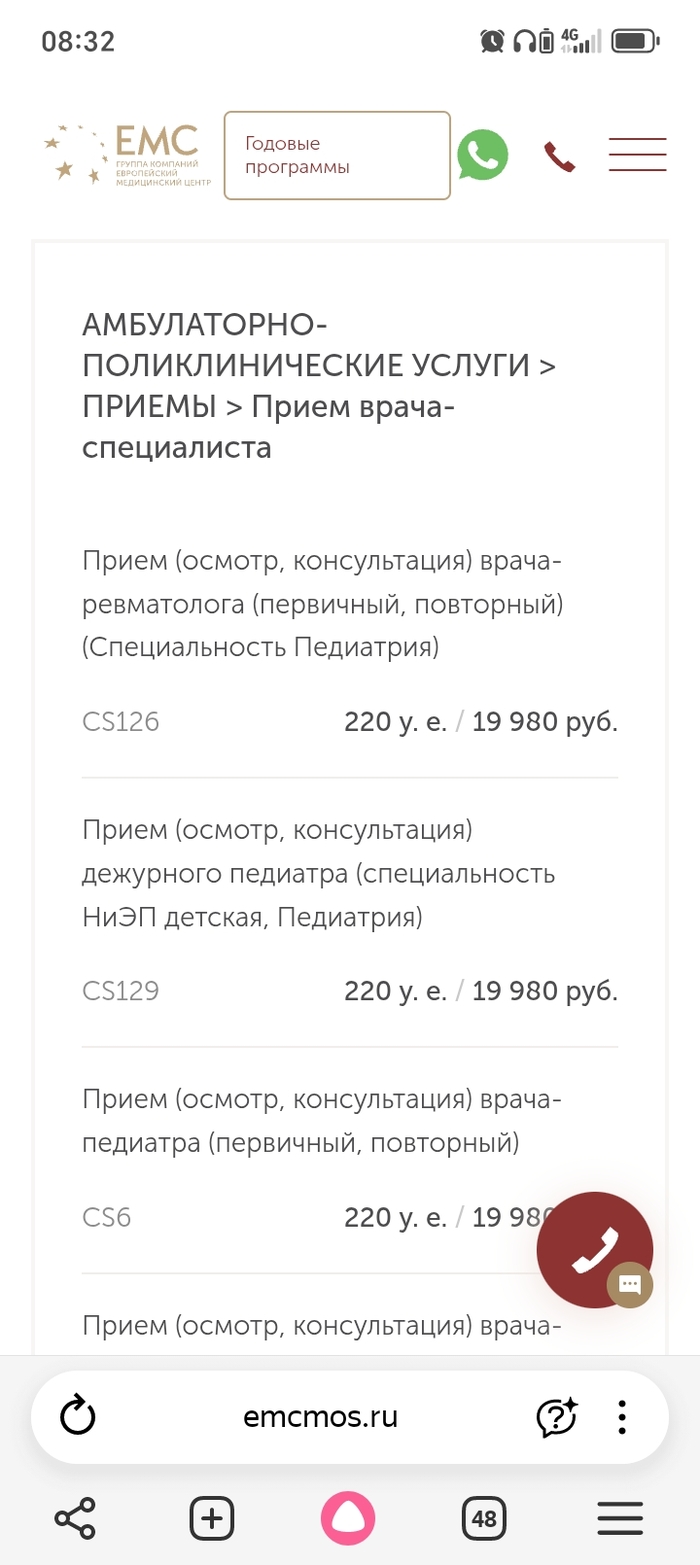The image size is (700, 1565).
Task: Tap the emcmos.ru address bar
Action: click(322, 1416)
